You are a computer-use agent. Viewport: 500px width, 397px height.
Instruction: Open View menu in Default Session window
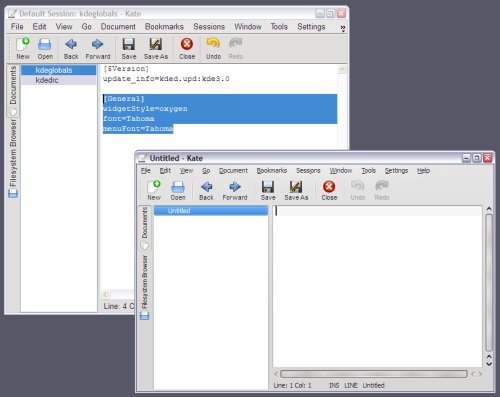pyautogui.click(x=64, y=27)
